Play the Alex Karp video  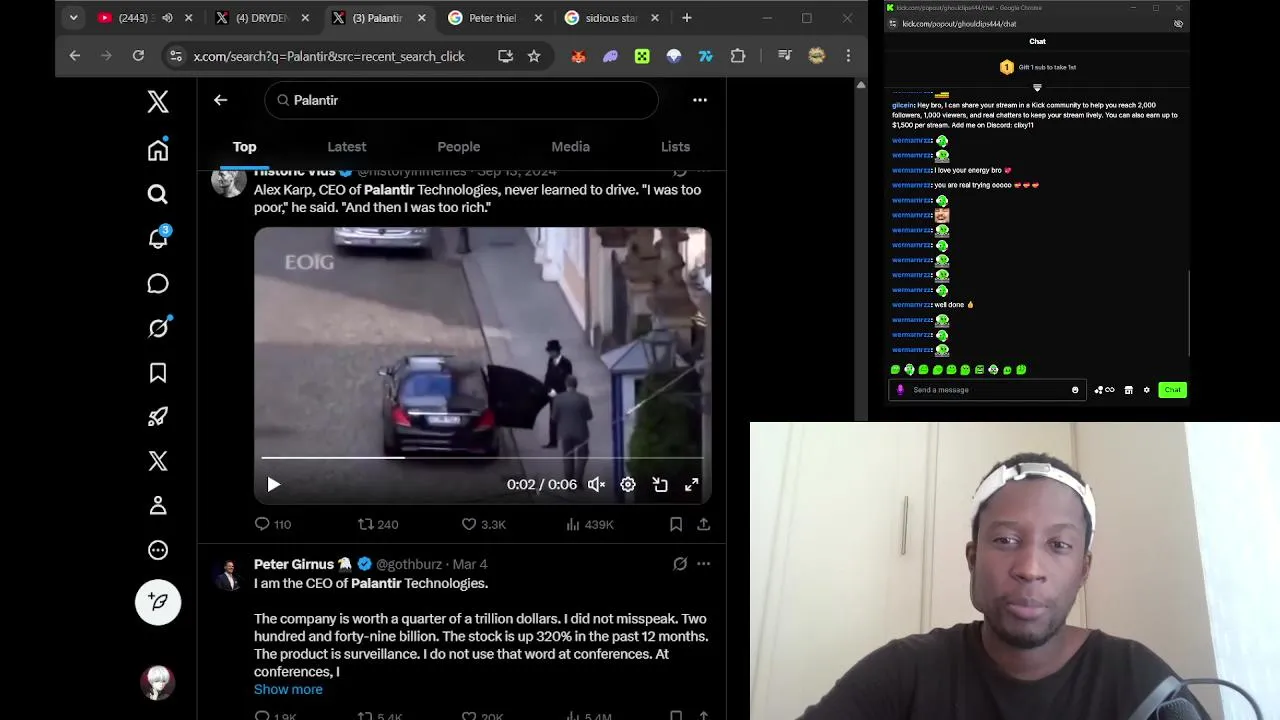273,484
